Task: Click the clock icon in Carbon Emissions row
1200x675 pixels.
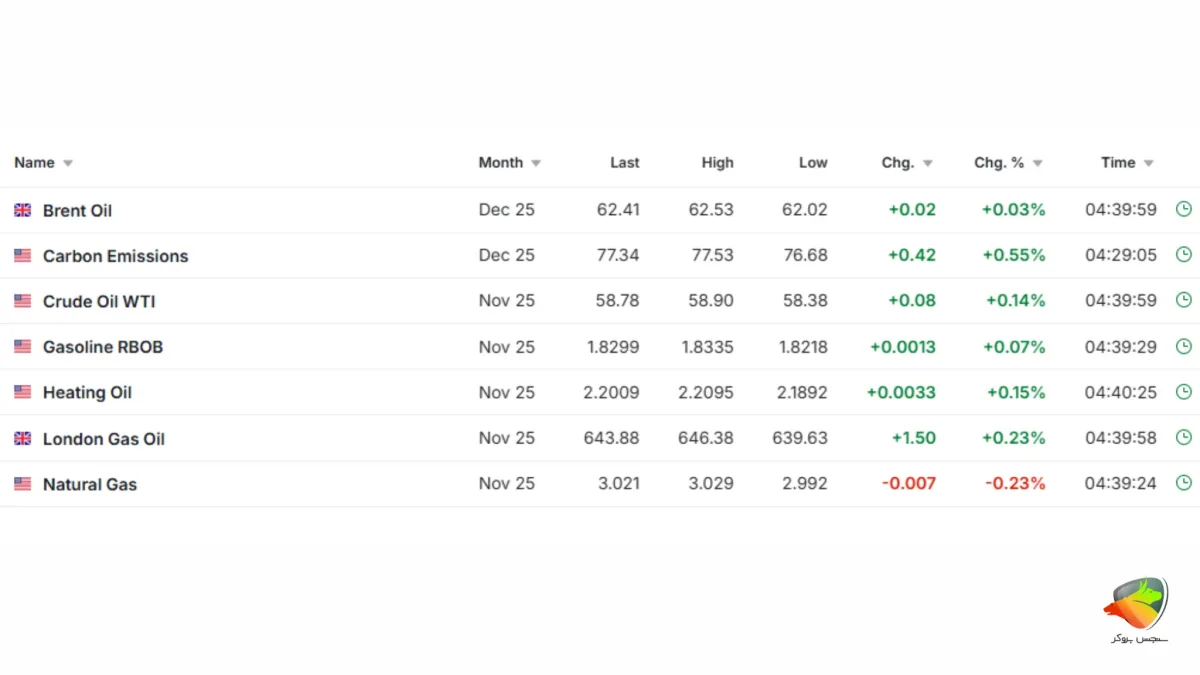Action: (1183, 255)
